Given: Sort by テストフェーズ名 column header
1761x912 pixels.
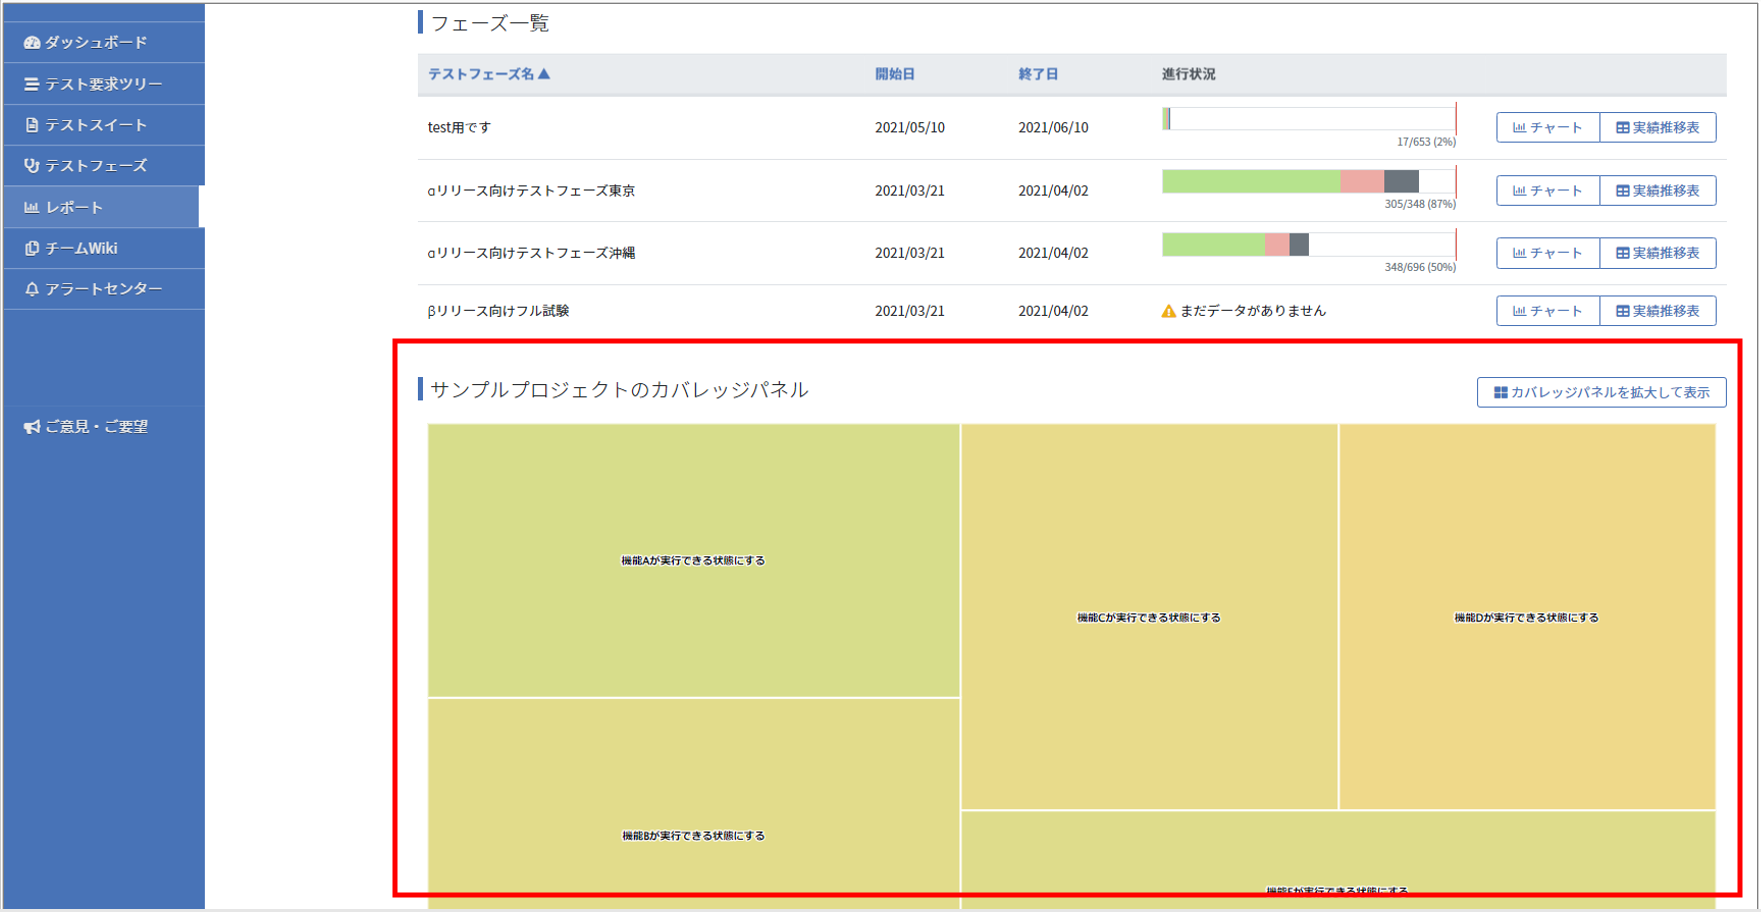Looking at the screenshot, I should point(489,74).
